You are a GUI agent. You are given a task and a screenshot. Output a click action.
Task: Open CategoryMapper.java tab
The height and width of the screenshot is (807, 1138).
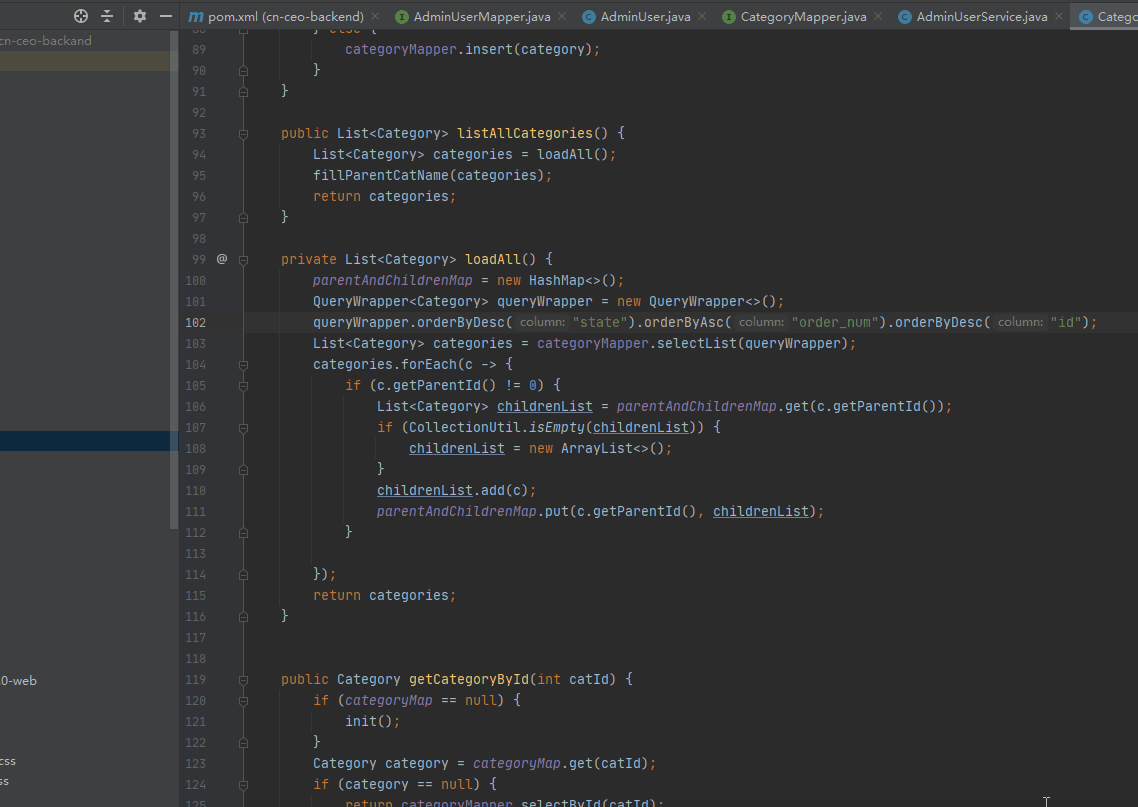tap(795, 16)
